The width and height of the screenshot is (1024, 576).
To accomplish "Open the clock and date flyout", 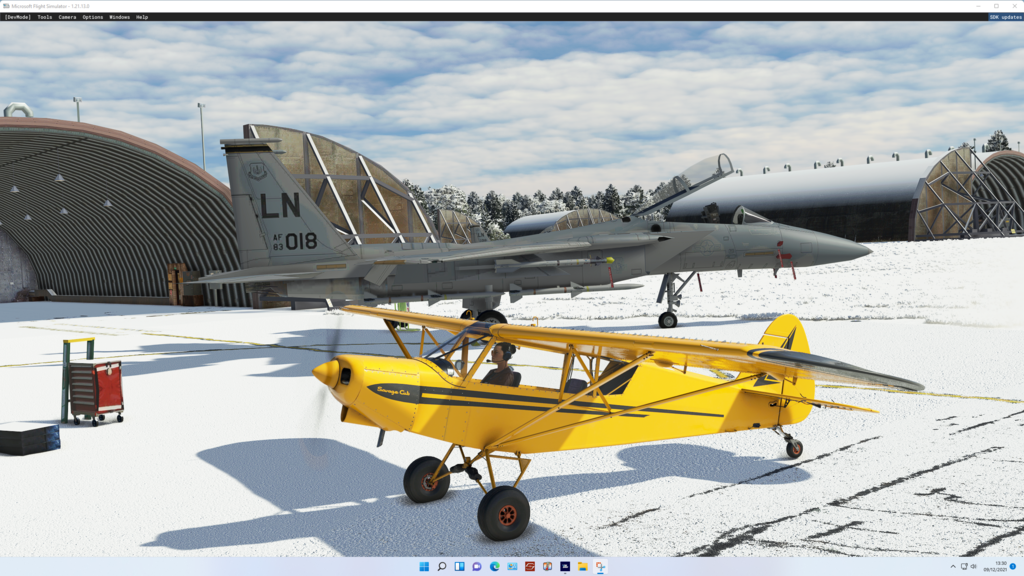I will tap(997, 566).
